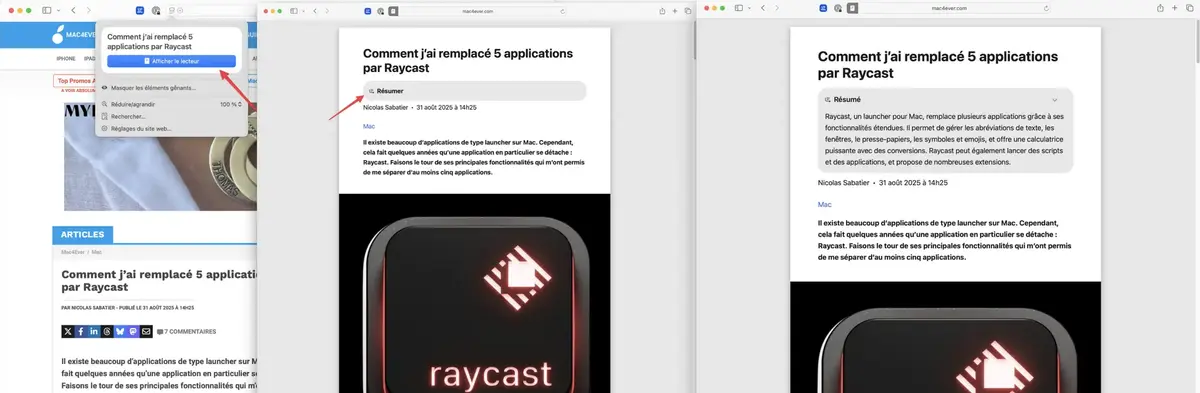
Task: Click the 'Résumer' summarize button
Action: [x=475, y=90]
